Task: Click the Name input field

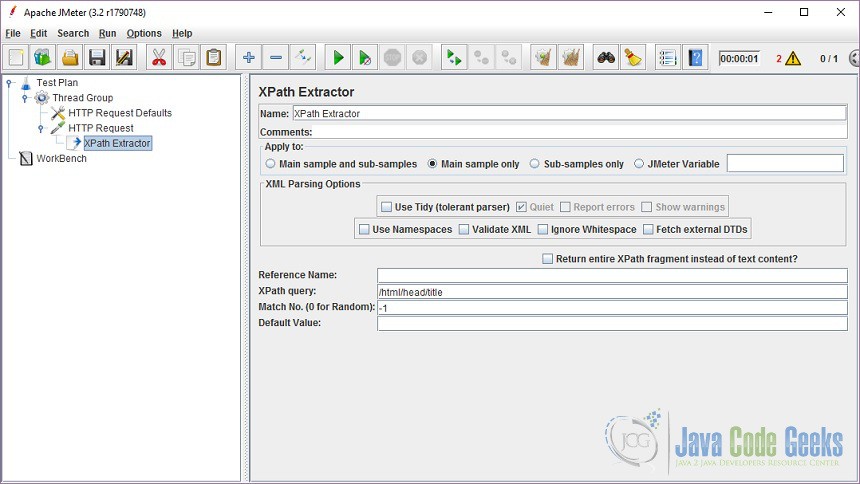Action: (569, 114)
